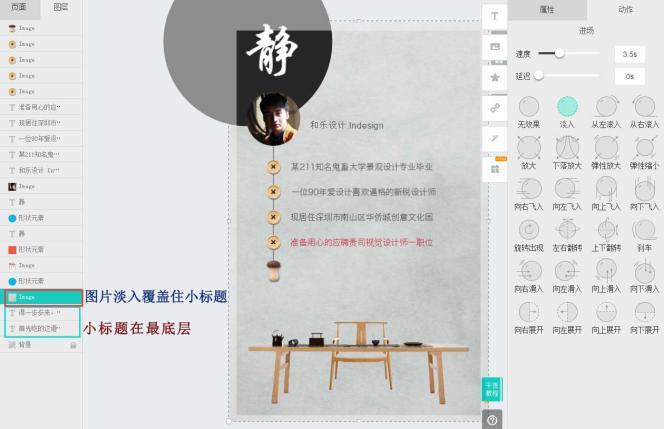Apply the 向下展开 expand animation

click(645, 317)
